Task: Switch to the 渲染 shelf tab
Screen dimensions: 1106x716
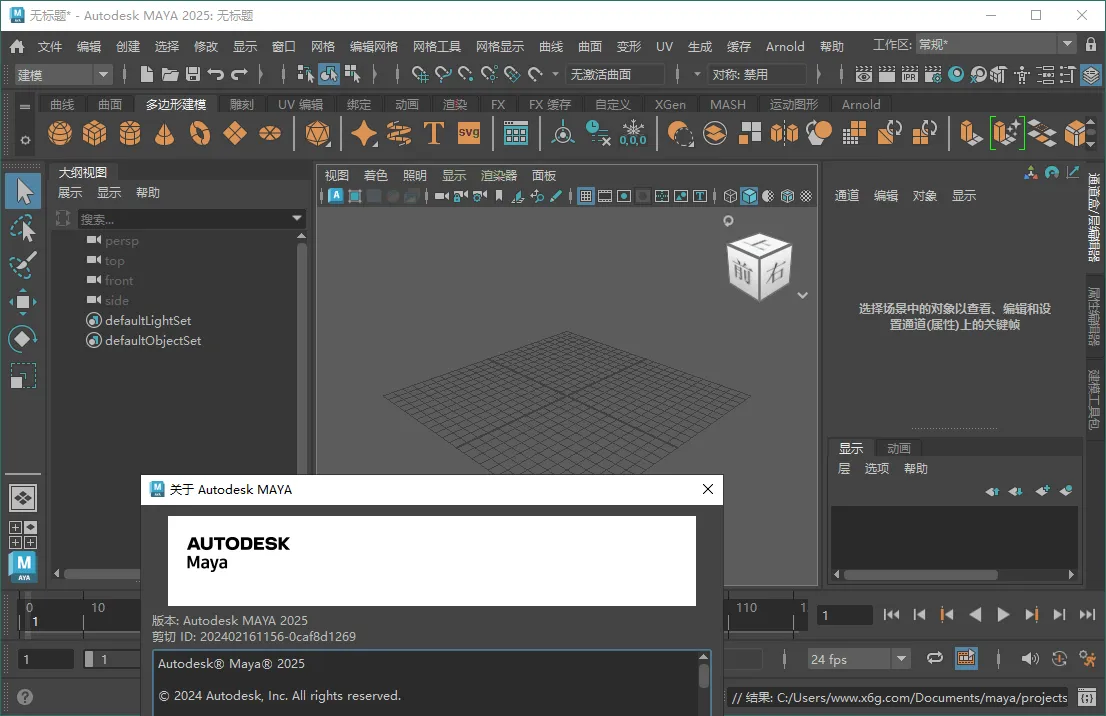Action: coord(455,104)
